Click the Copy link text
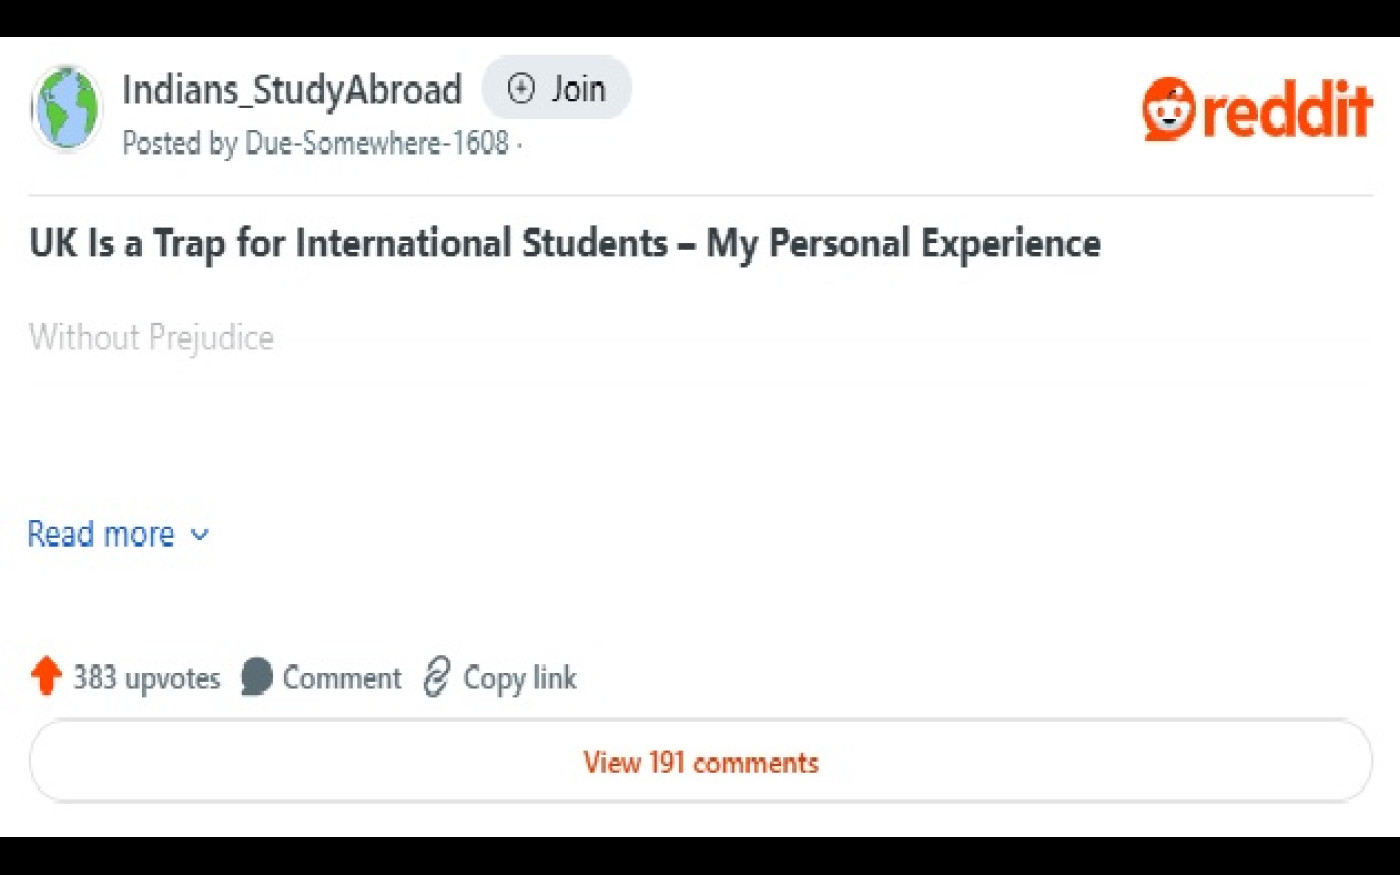1400x875 pixels. tap(520, 678)
